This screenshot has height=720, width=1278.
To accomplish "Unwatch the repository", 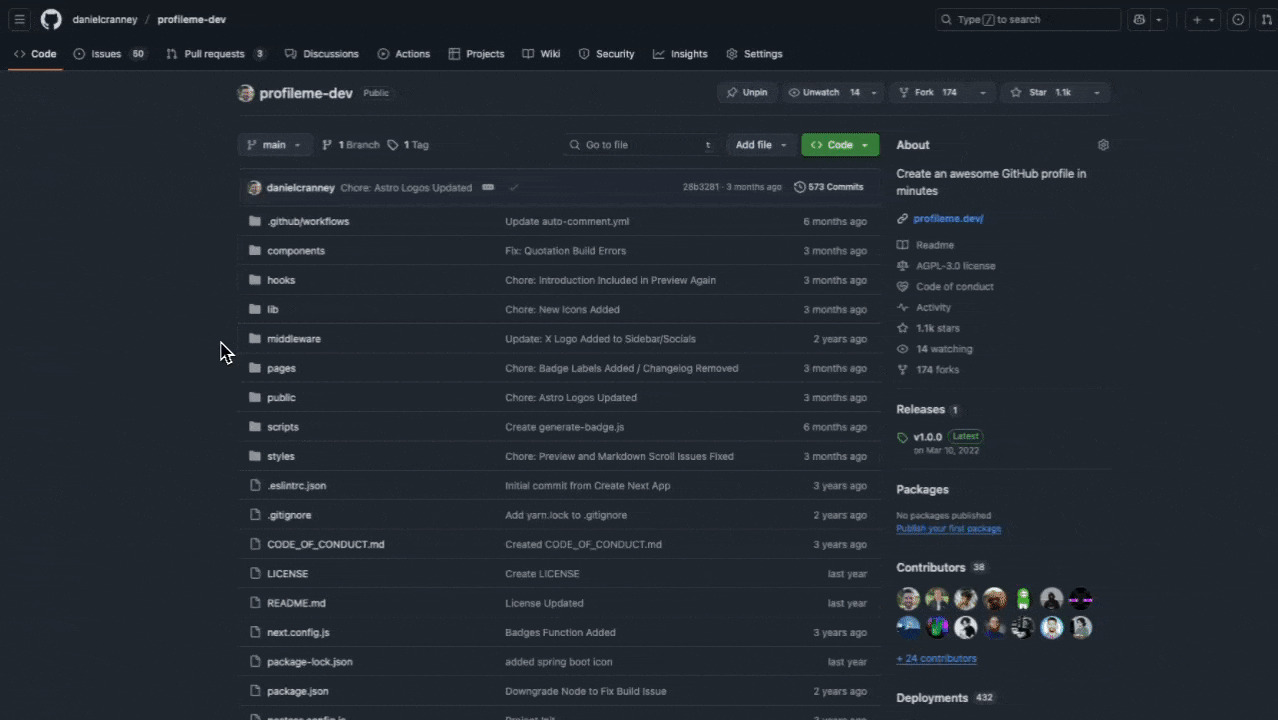I will click(818, 92).
